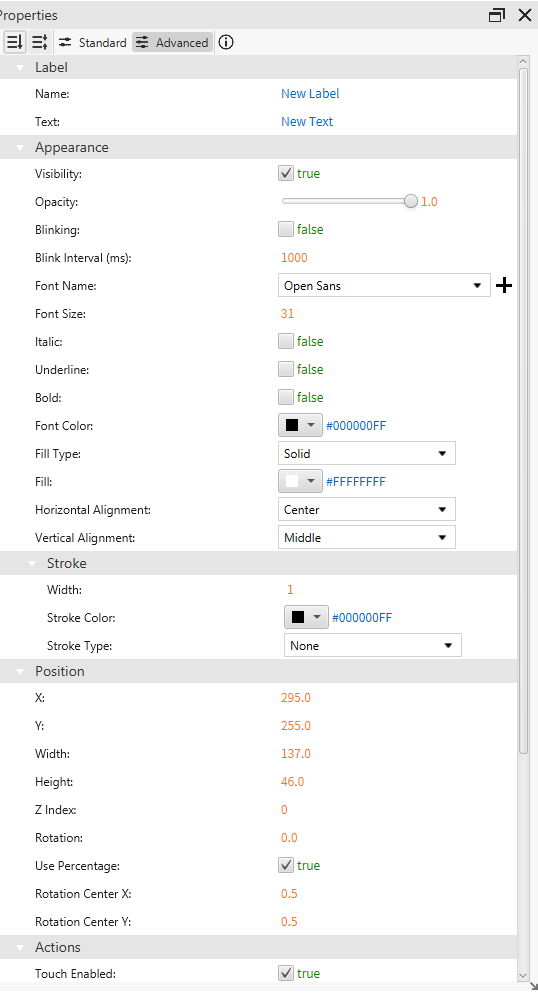Screen dimensions: 538x999
Task: Toggle the Bold checkbox
Action: tap(286, 398)
